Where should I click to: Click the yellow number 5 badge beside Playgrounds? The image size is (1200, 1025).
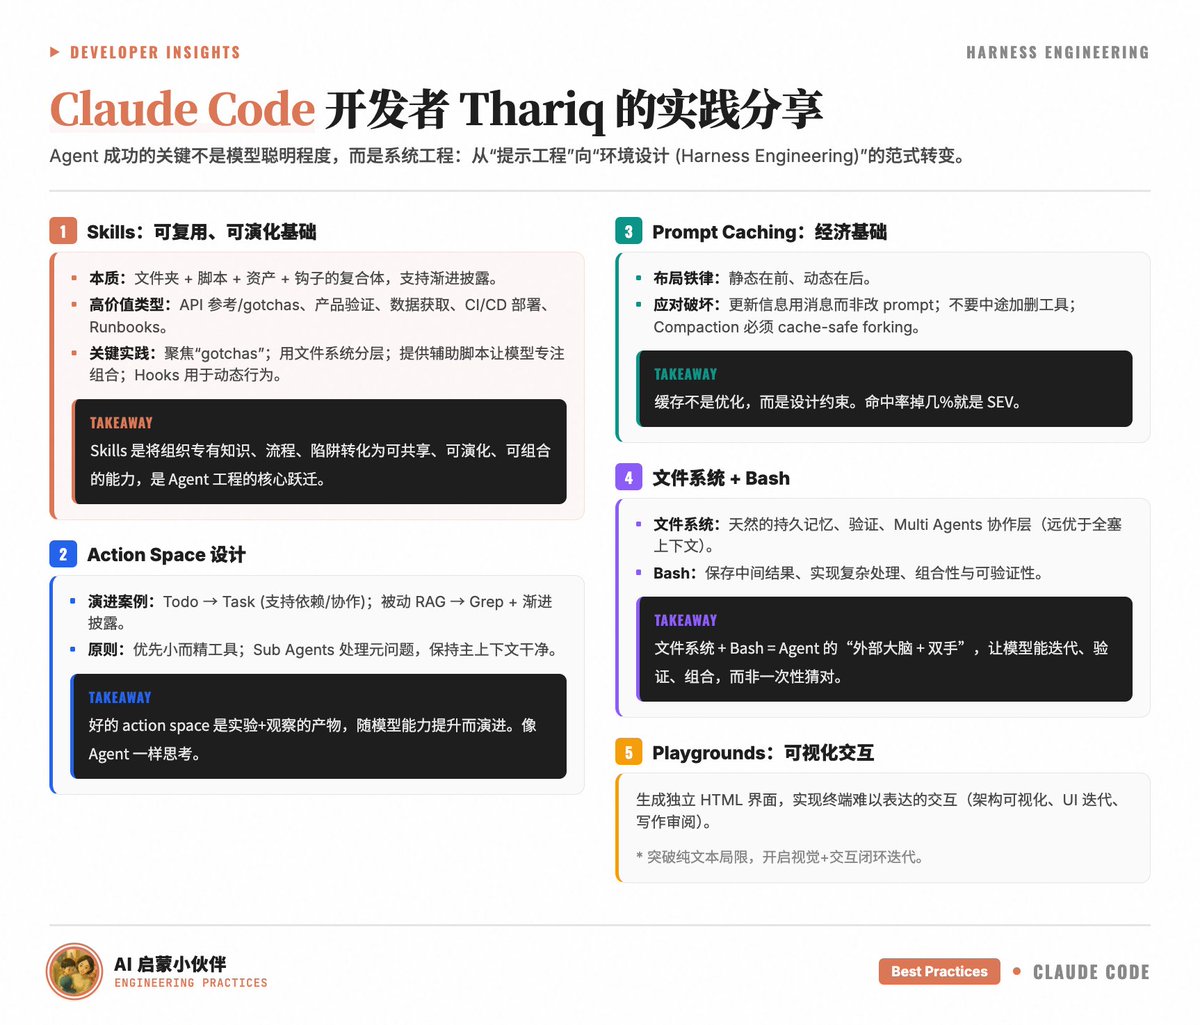click(628, 752)
